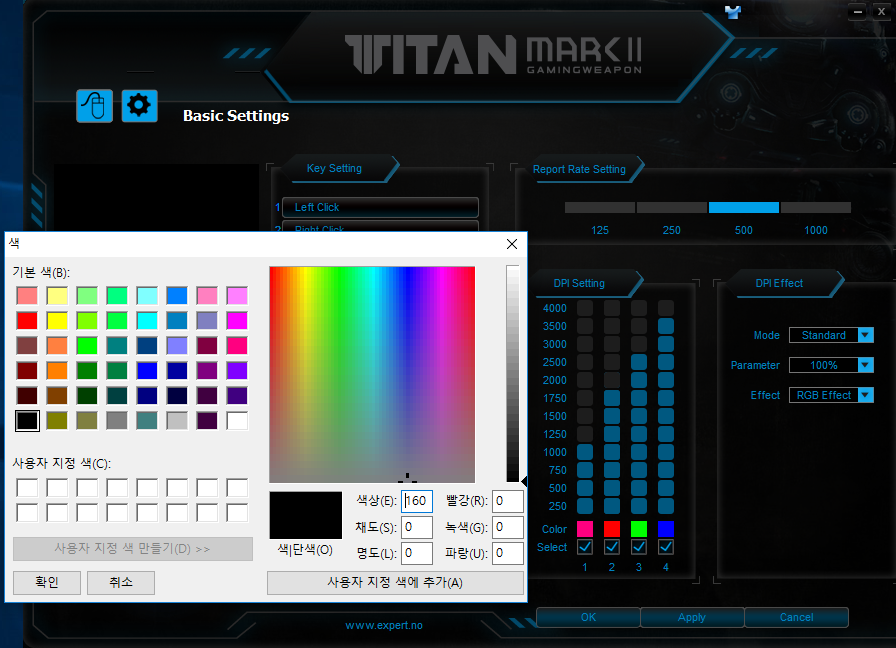Select the 1000 report rate segment

pyautogui.click(x=815, y=208)
